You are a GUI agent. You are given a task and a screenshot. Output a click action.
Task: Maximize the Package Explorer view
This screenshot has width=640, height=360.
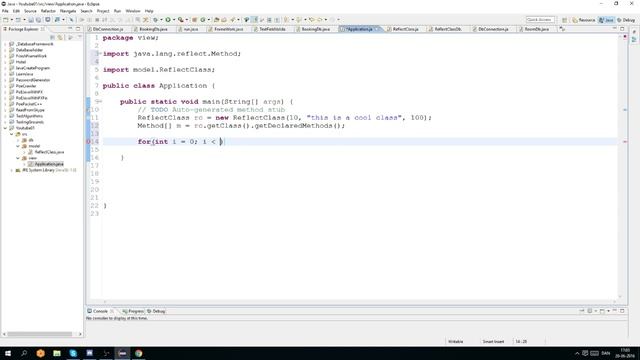pos(78,29)
